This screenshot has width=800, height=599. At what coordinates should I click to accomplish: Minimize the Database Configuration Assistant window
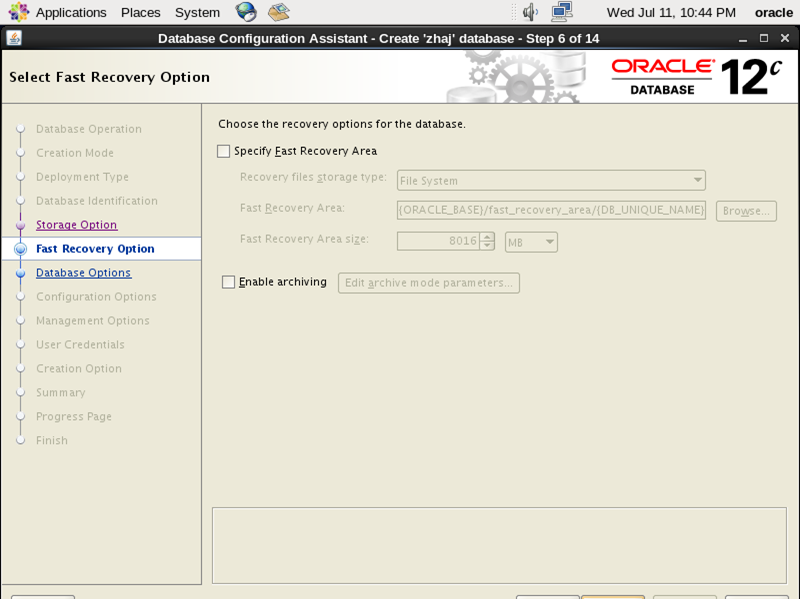(x=743, y=39)
